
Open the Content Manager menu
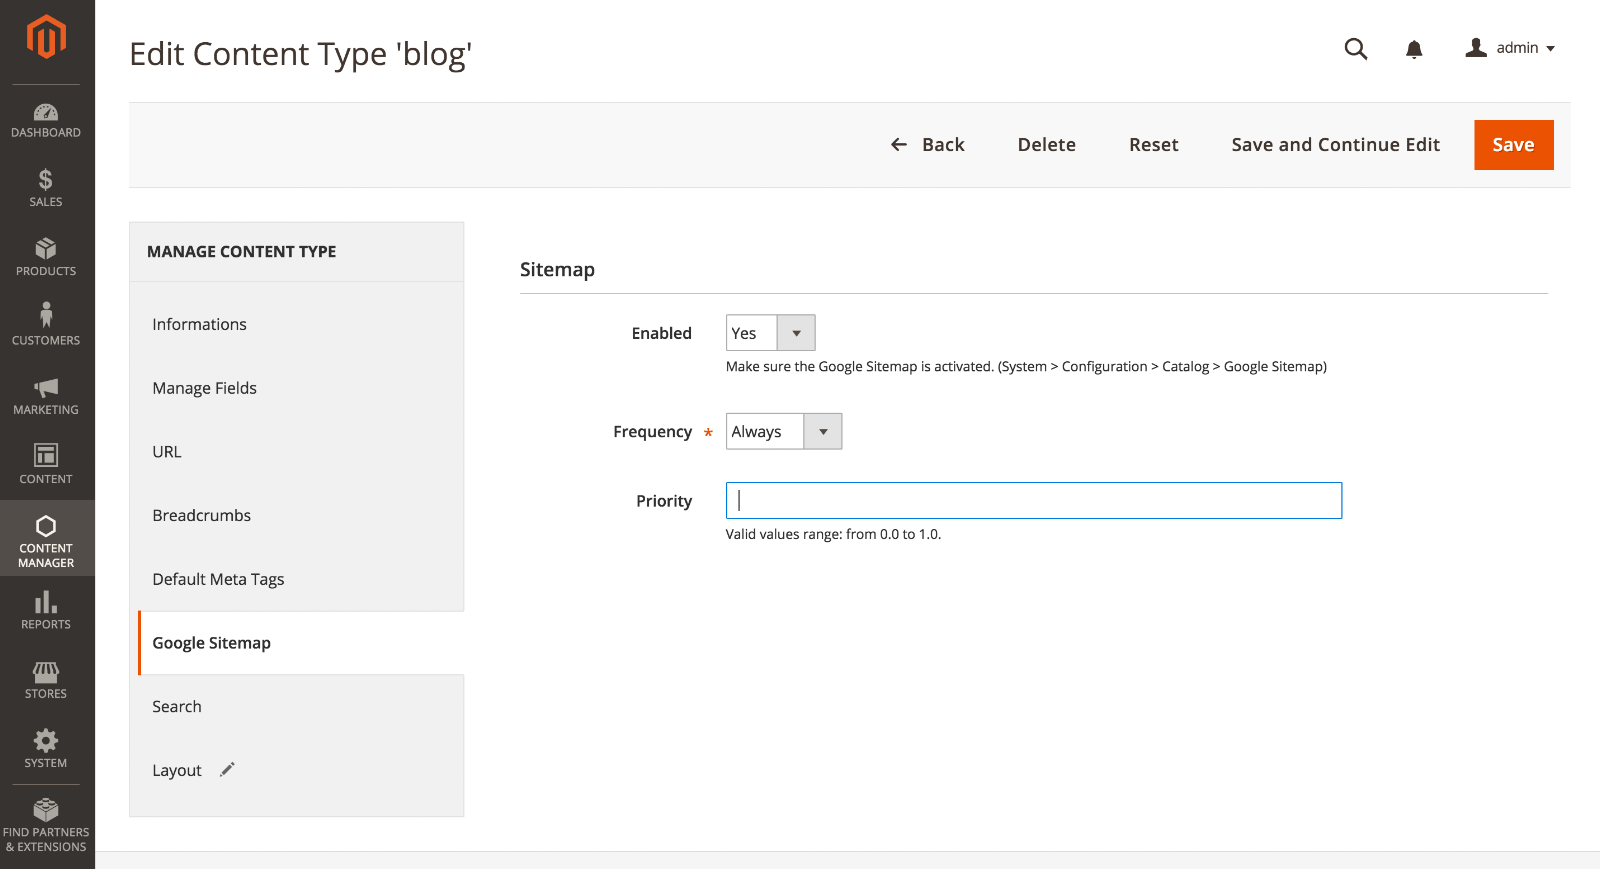46,539
